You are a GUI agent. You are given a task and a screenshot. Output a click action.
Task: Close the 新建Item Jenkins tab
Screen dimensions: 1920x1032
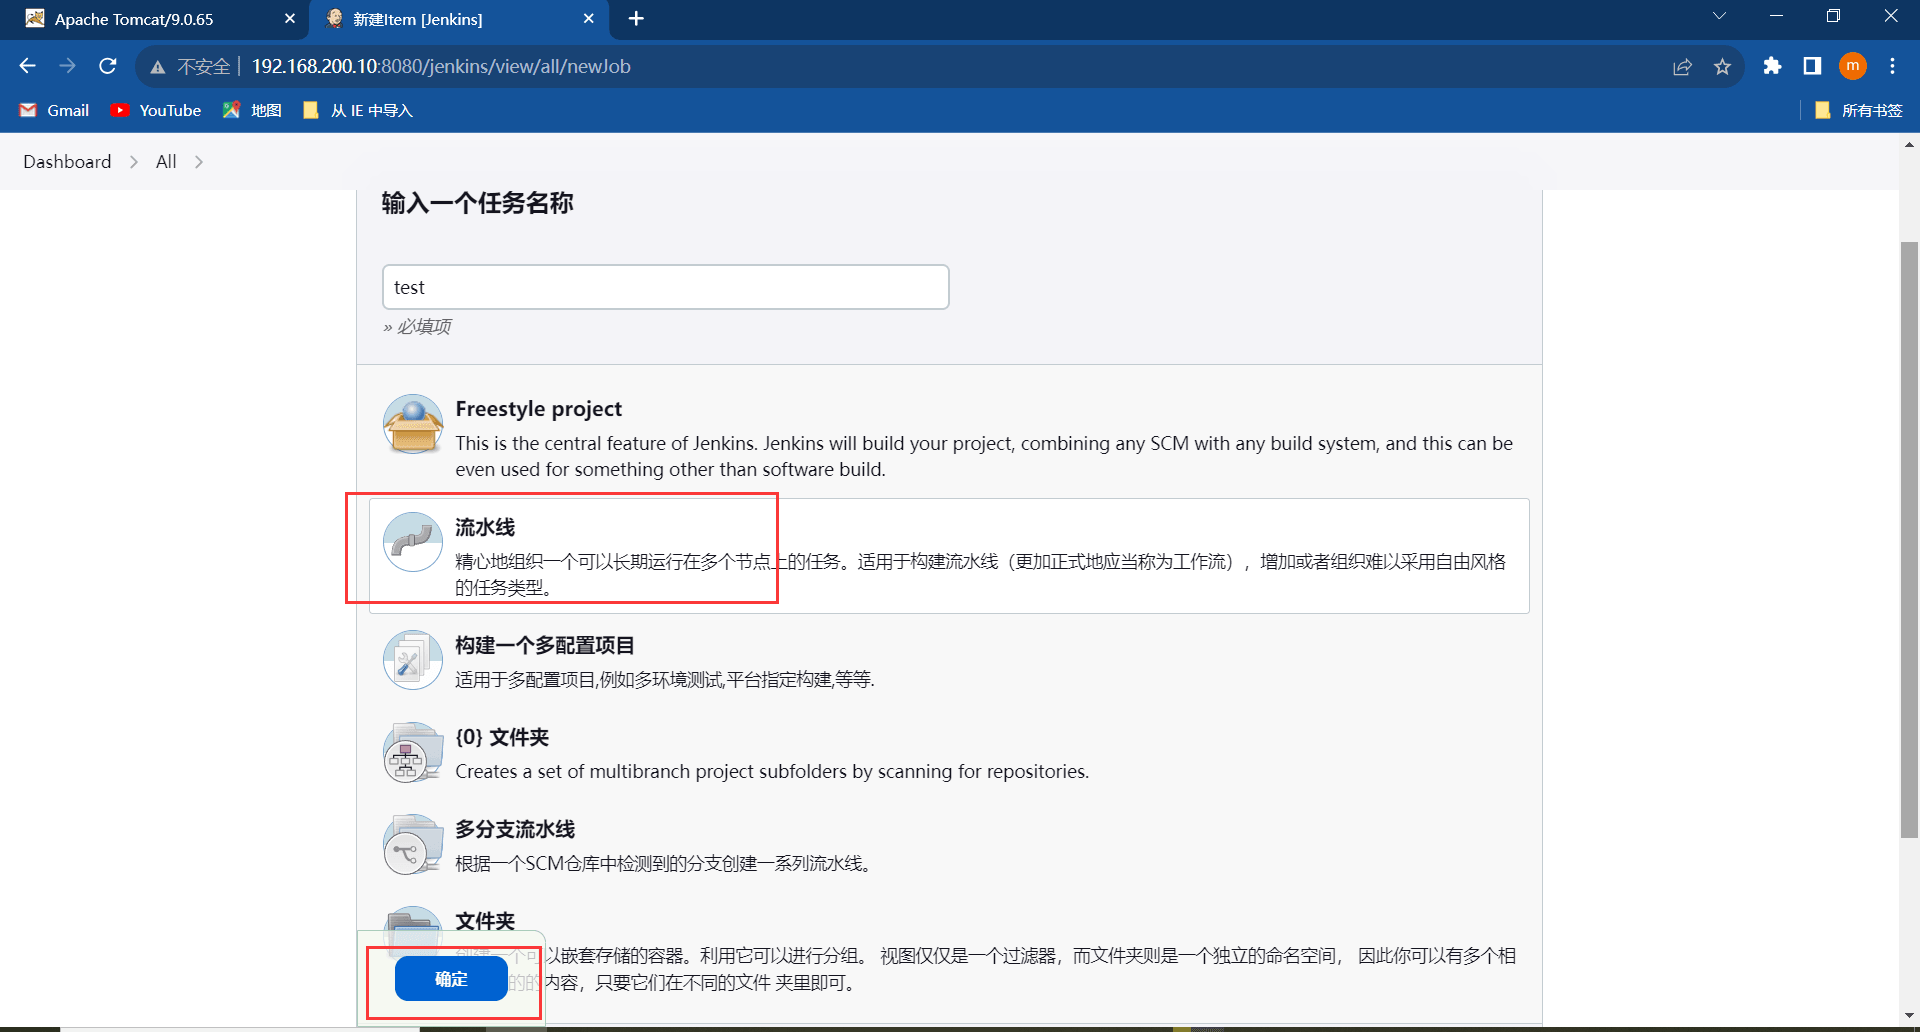pyautogui.click(x=589, y=19)
